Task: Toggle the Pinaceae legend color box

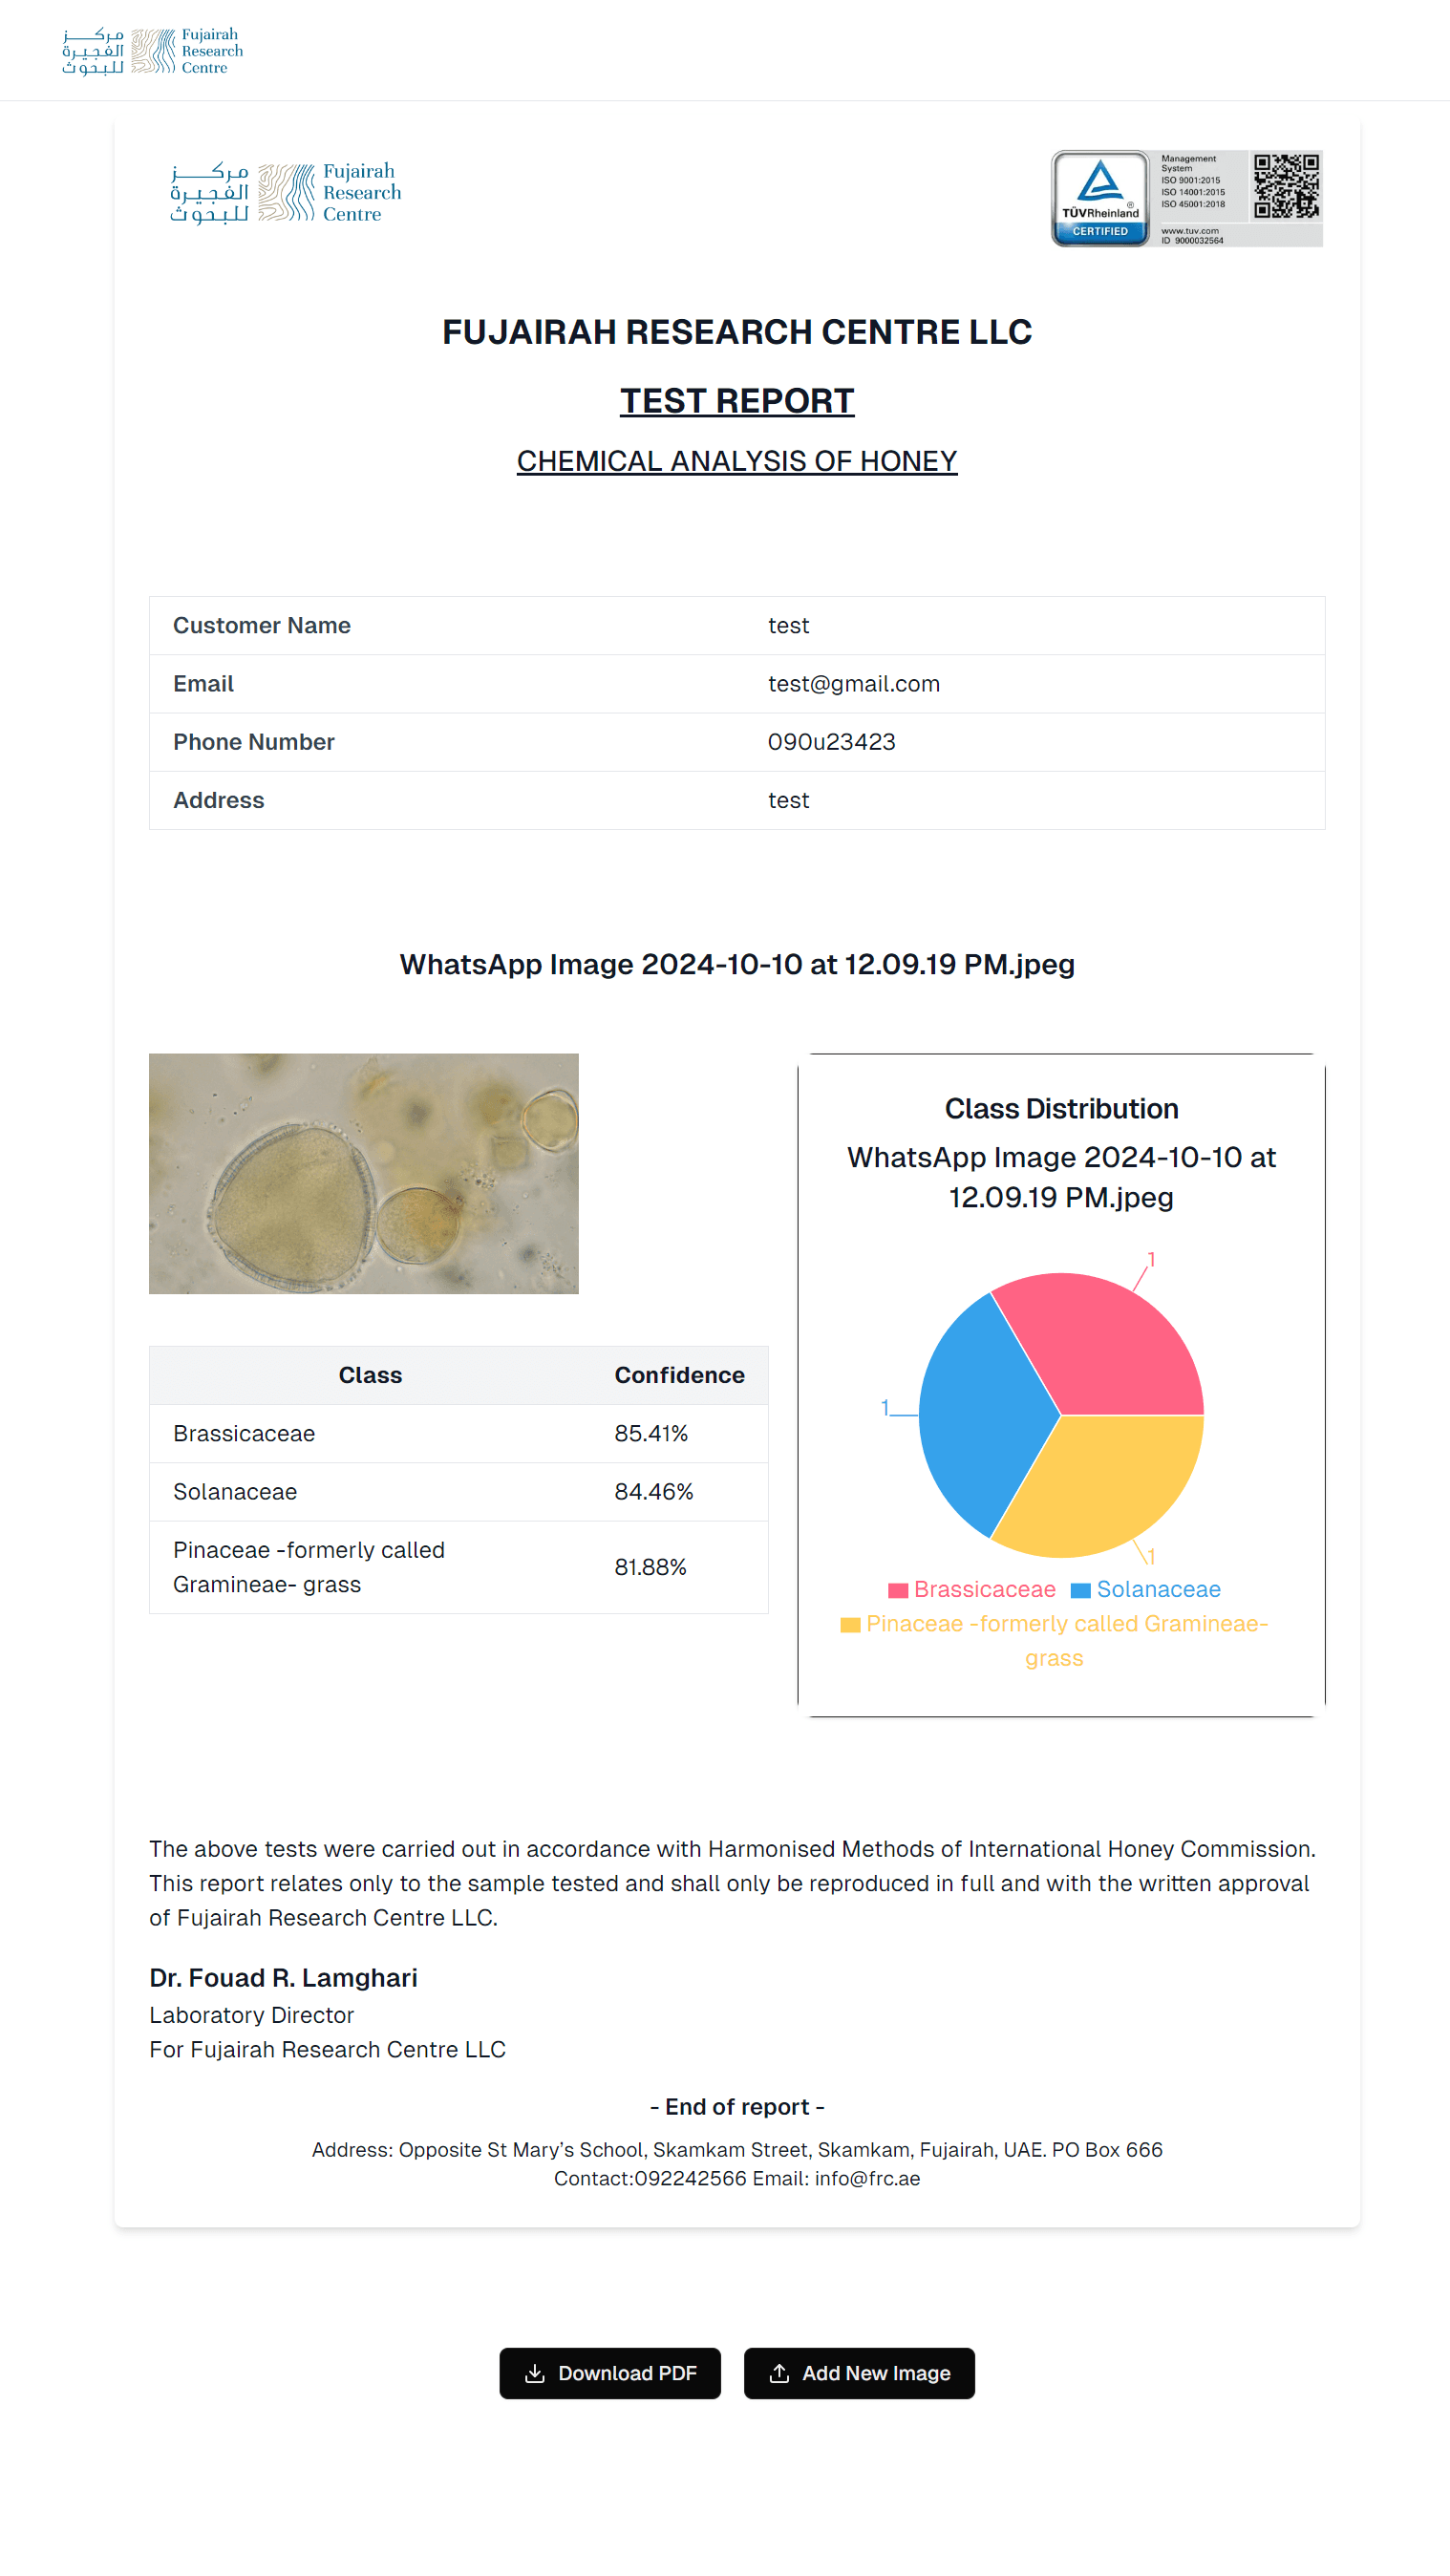Action: pos(850,1625)
